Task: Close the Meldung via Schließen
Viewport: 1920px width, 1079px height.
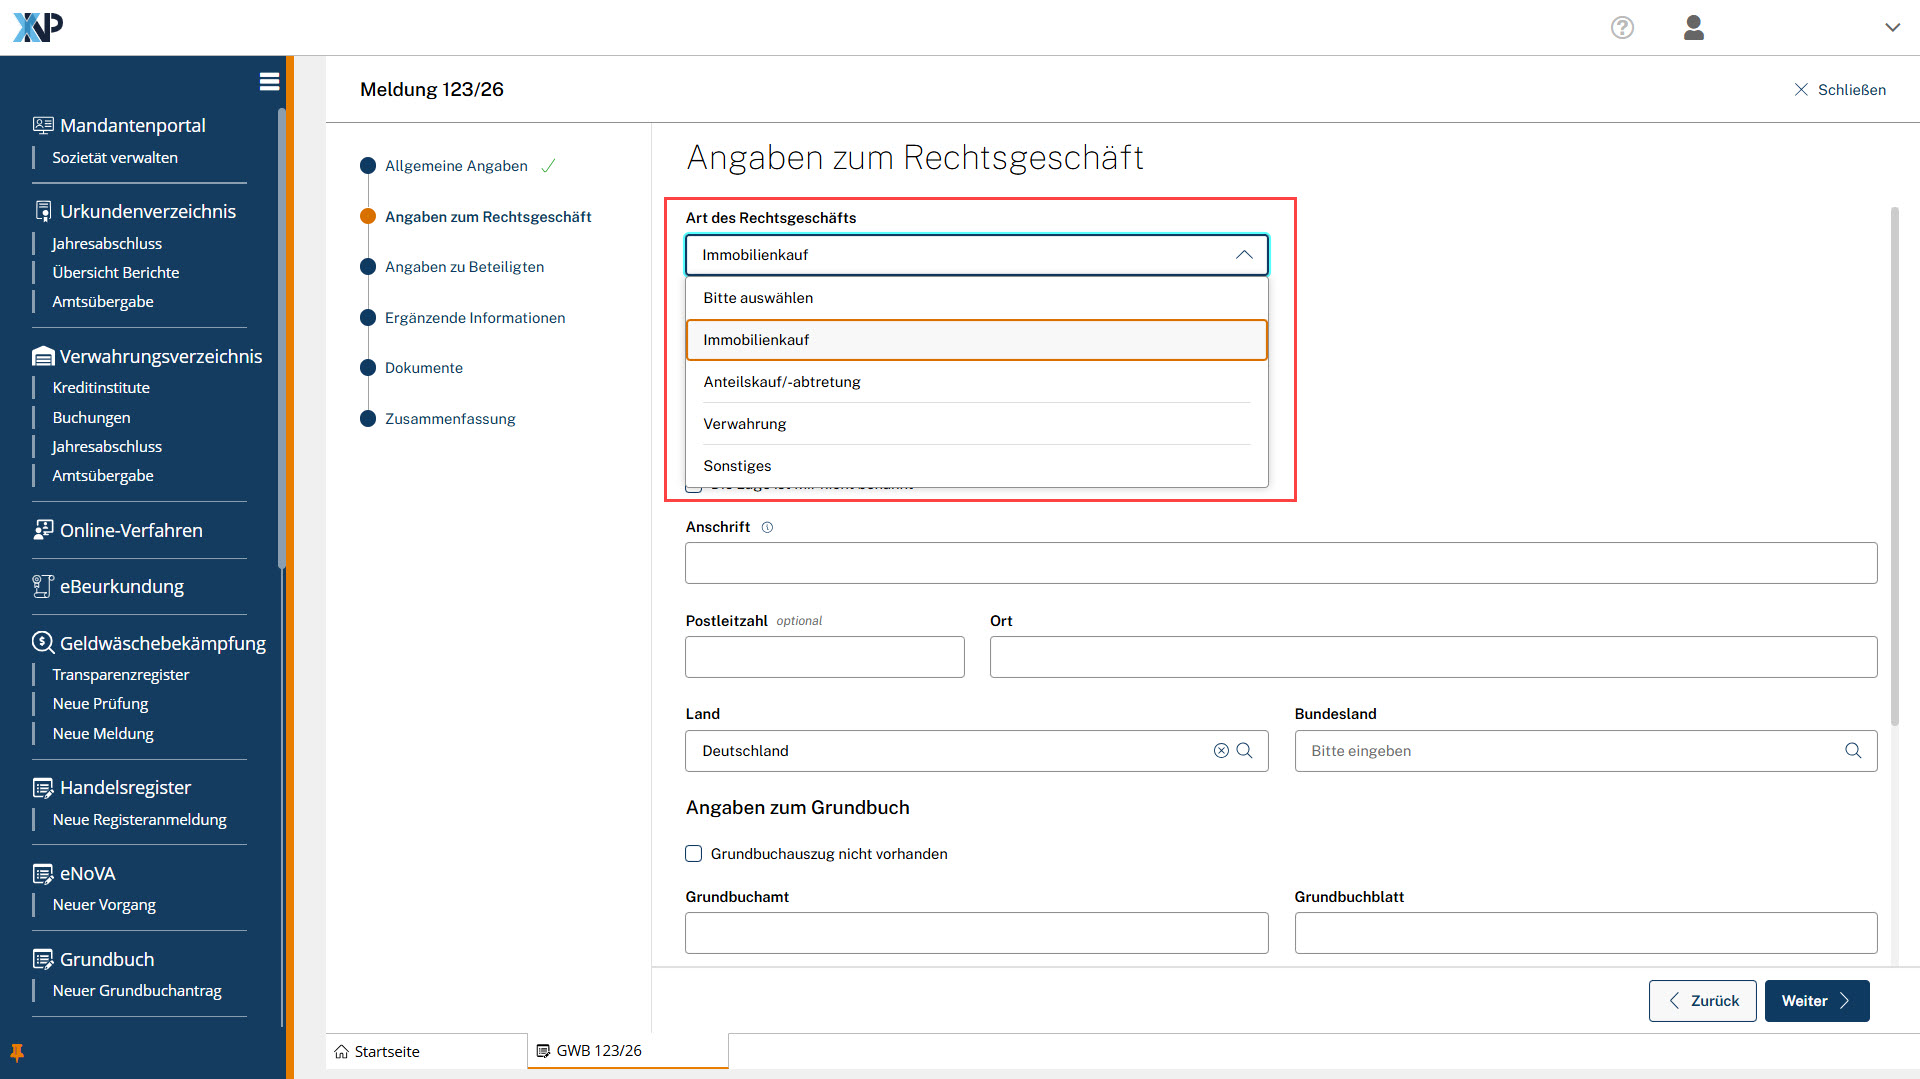Action: pyautogui.click(x=1840, y=90)
